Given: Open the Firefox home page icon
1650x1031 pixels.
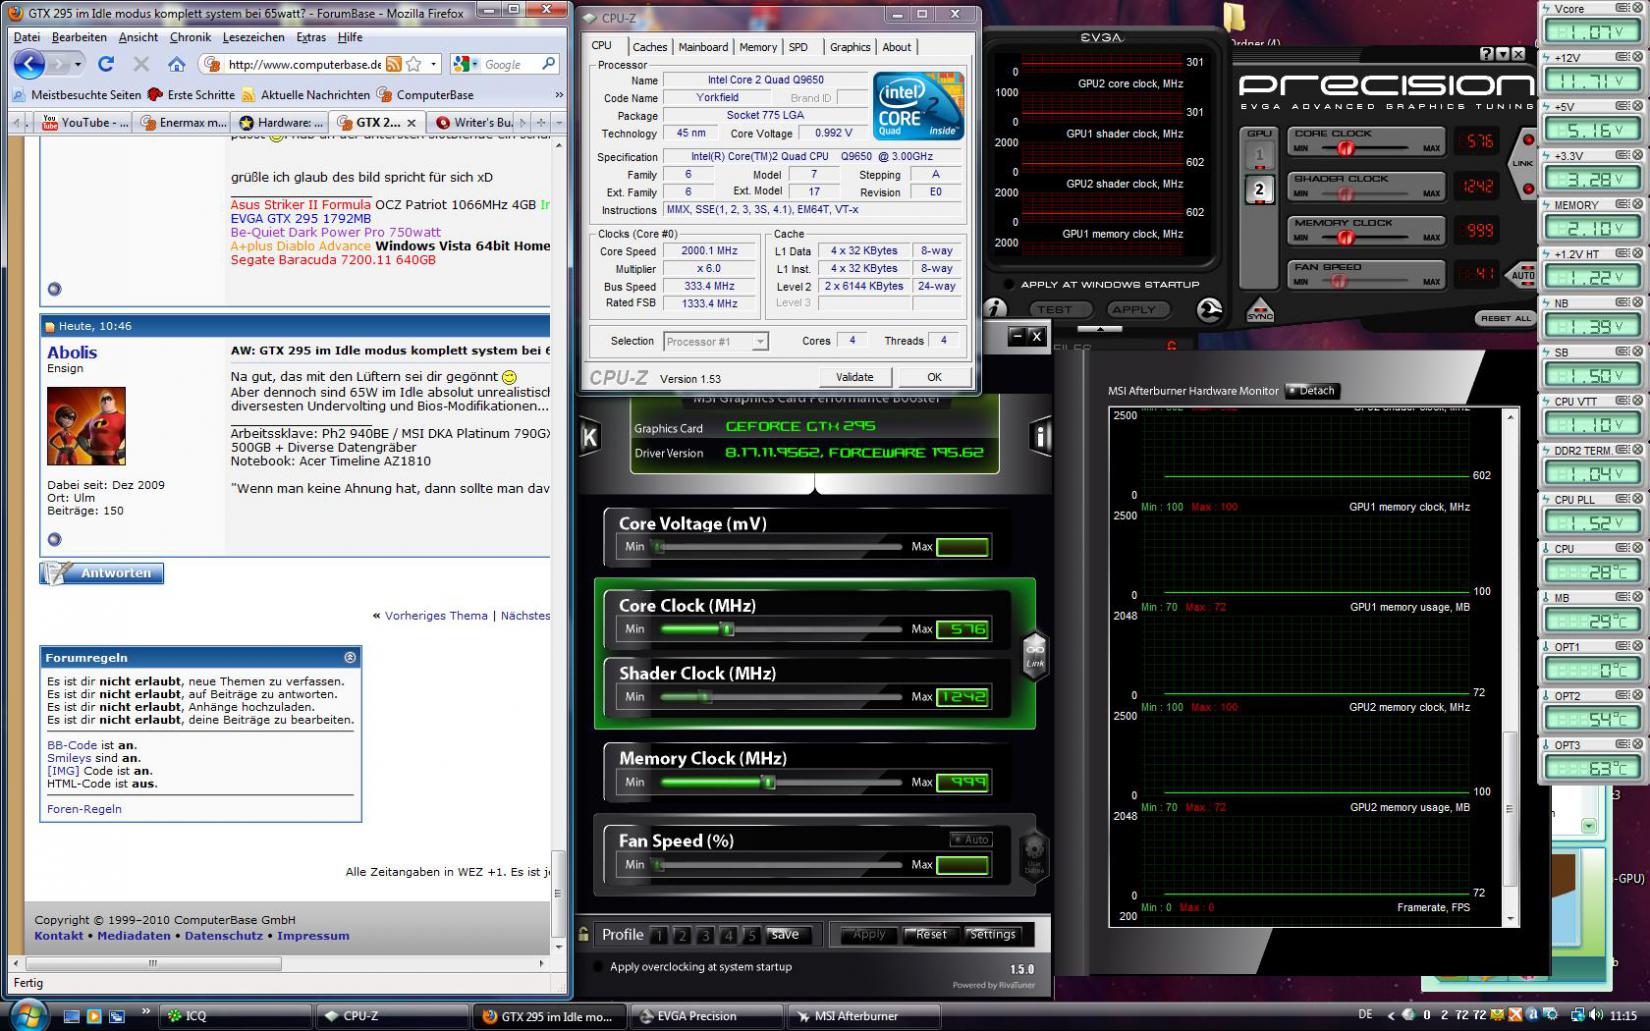Looking at the screenshot, I should pyautogui.click(x=176, y=64).
